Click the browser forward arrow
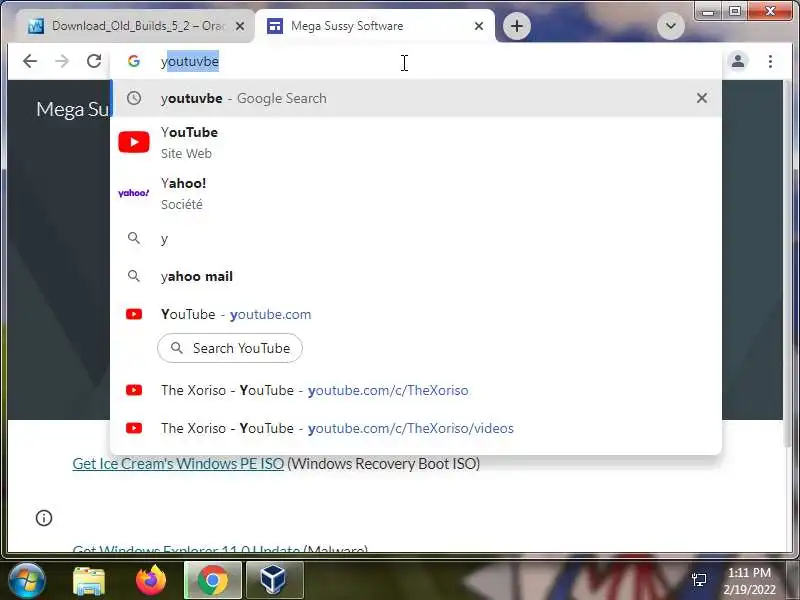800x600 pixels. (62, 61)
